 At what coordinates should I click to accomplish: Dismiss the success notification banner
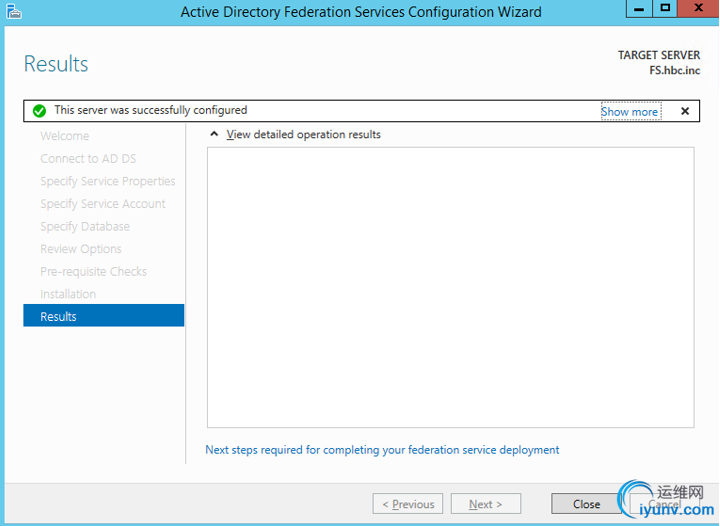tap(685, 111)
